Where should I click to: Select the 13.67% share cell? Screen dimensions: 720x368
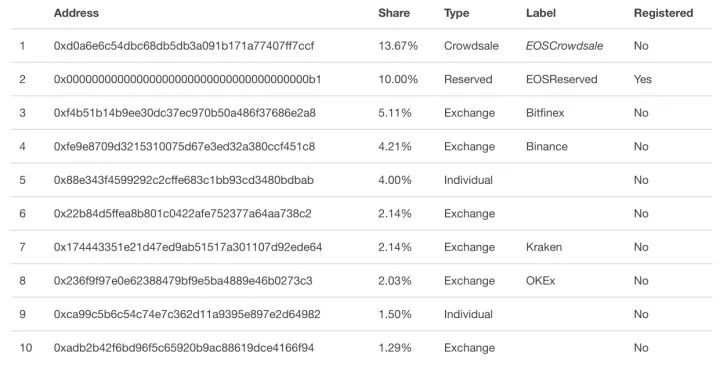(x=398, y=45)
